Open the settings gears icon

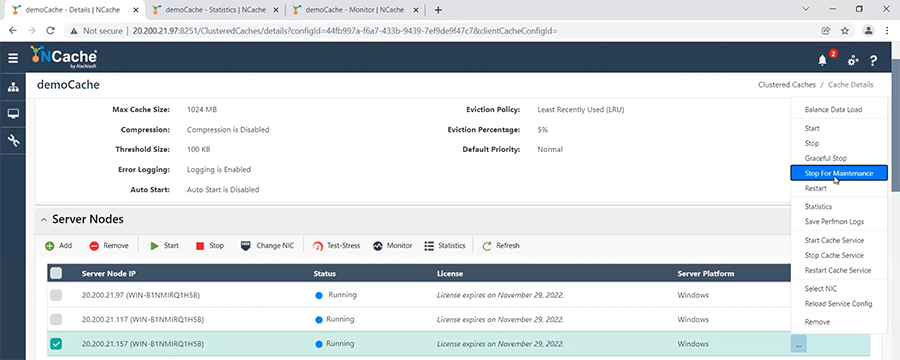pyautogui.click(x=853, y=60)
